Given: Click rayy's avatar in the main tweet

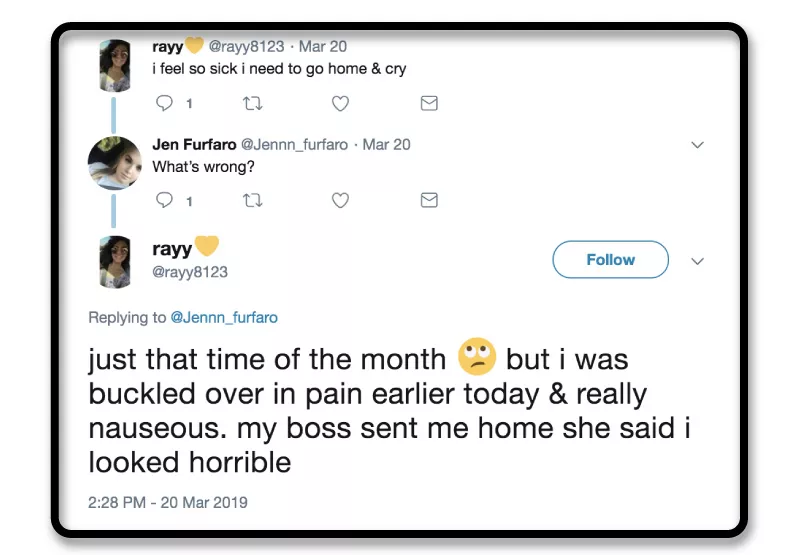Looking at the screenshot, I should (x=115, y=261).
